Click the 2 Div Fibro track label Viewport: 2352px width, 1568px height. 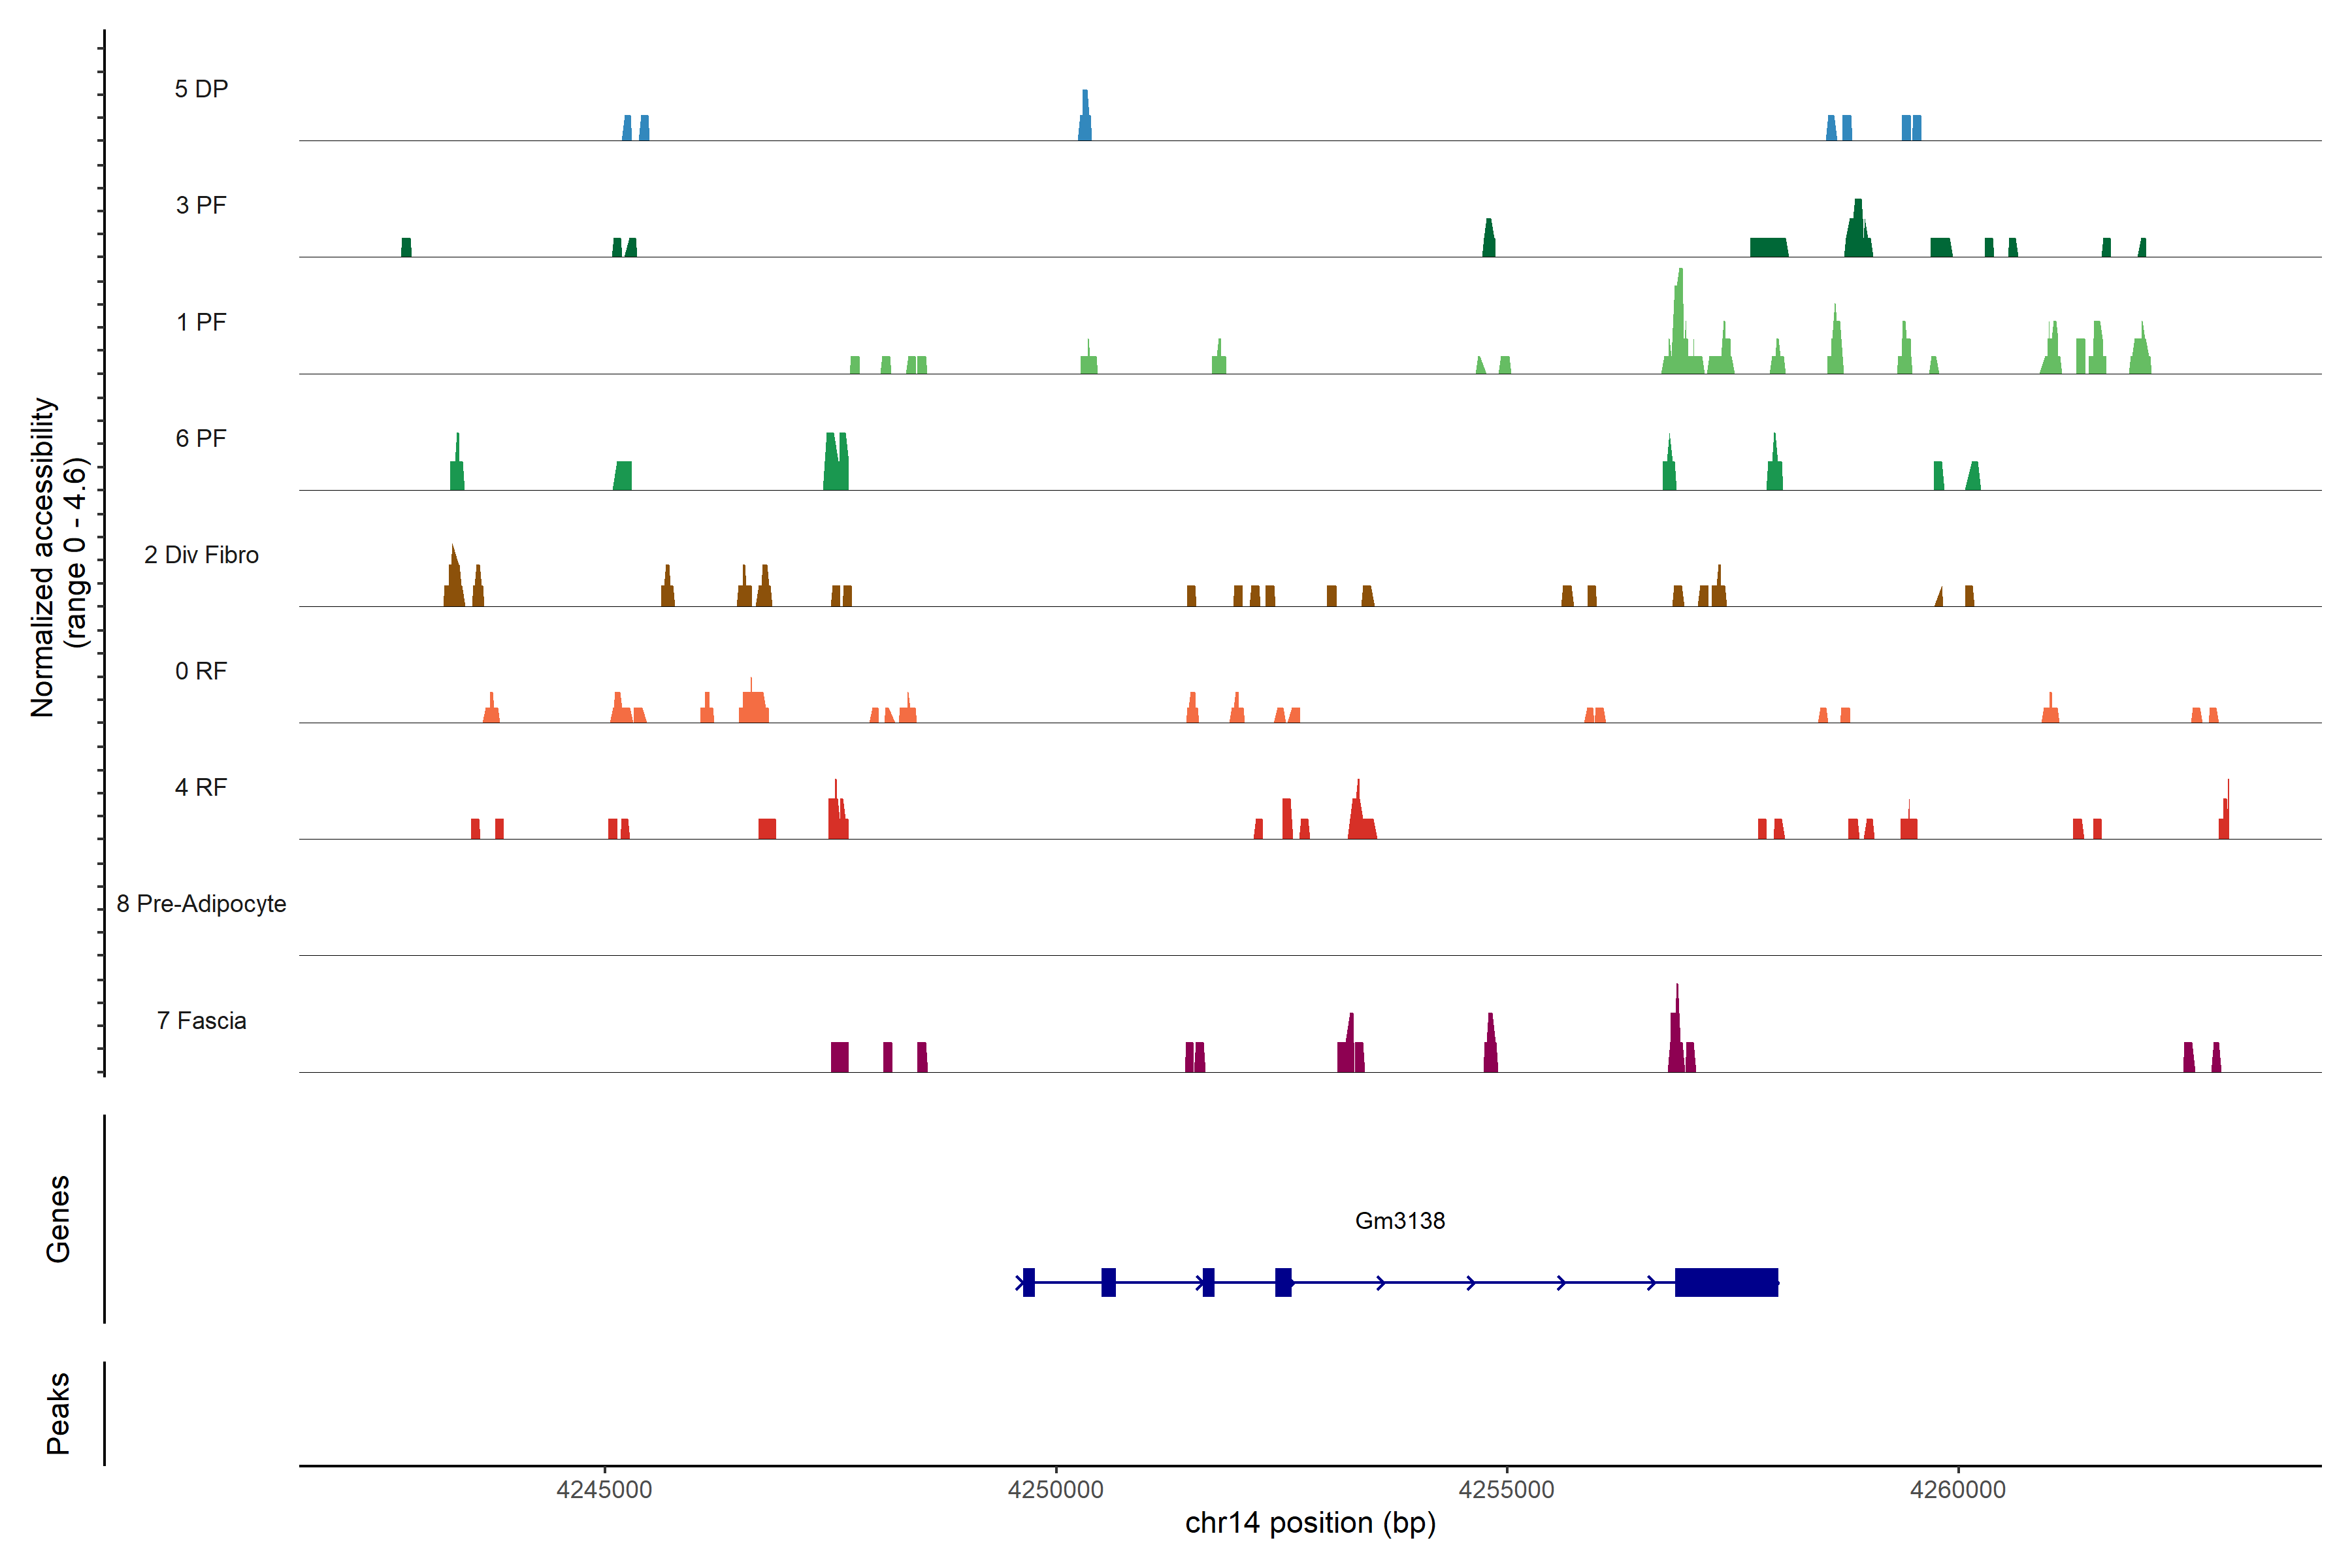(x=201, y=555)
